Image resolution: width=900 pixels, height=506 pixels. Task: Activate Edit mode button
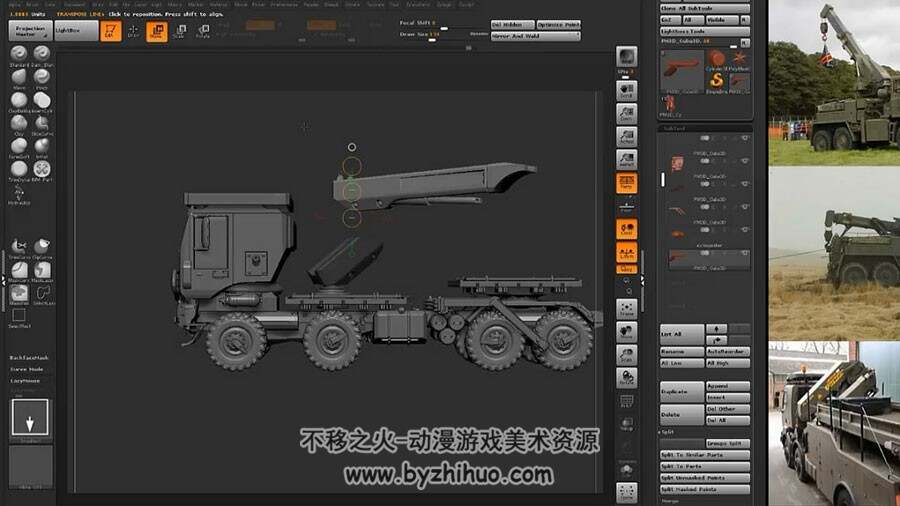click(110, 30)
